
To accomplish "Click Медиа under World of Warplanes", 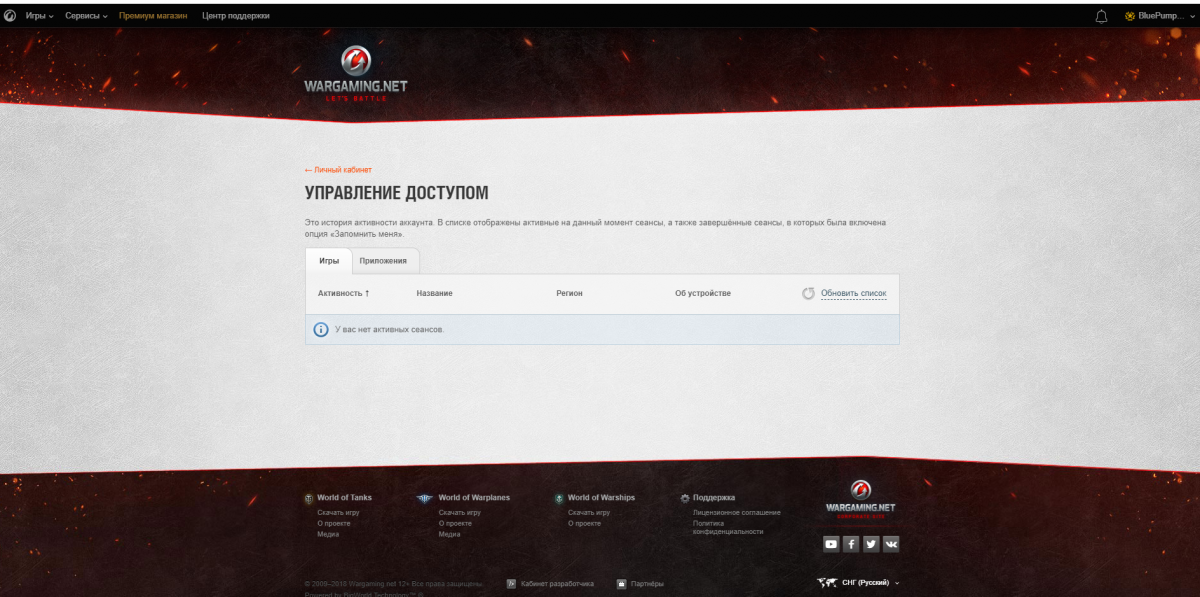I will pyautogui.click(x=449, y=534).
